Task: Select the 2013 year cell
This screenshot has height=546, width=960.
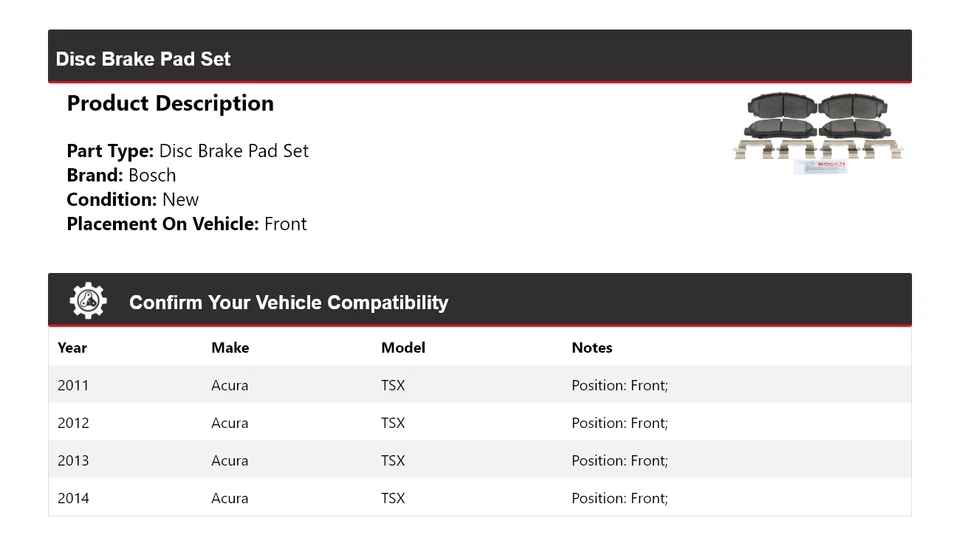Action: click(x=73, y=461)
